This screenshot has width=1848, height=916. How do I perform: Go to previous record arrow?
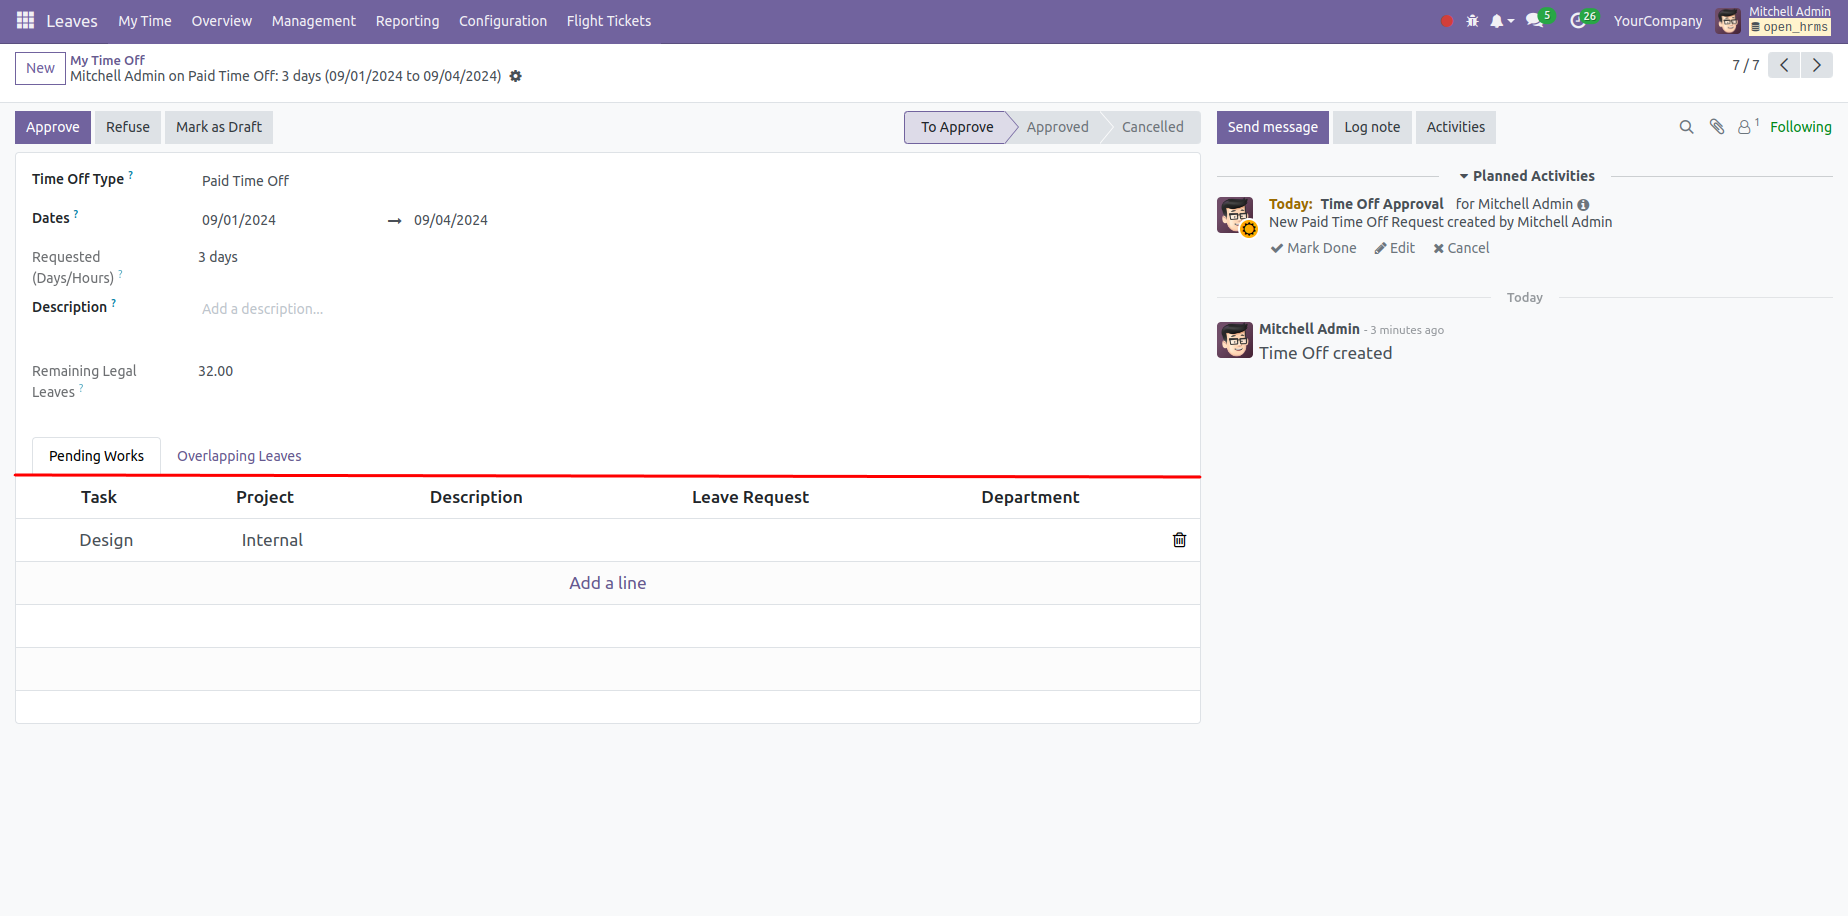pyautogui.click(x=1784, y=65)
